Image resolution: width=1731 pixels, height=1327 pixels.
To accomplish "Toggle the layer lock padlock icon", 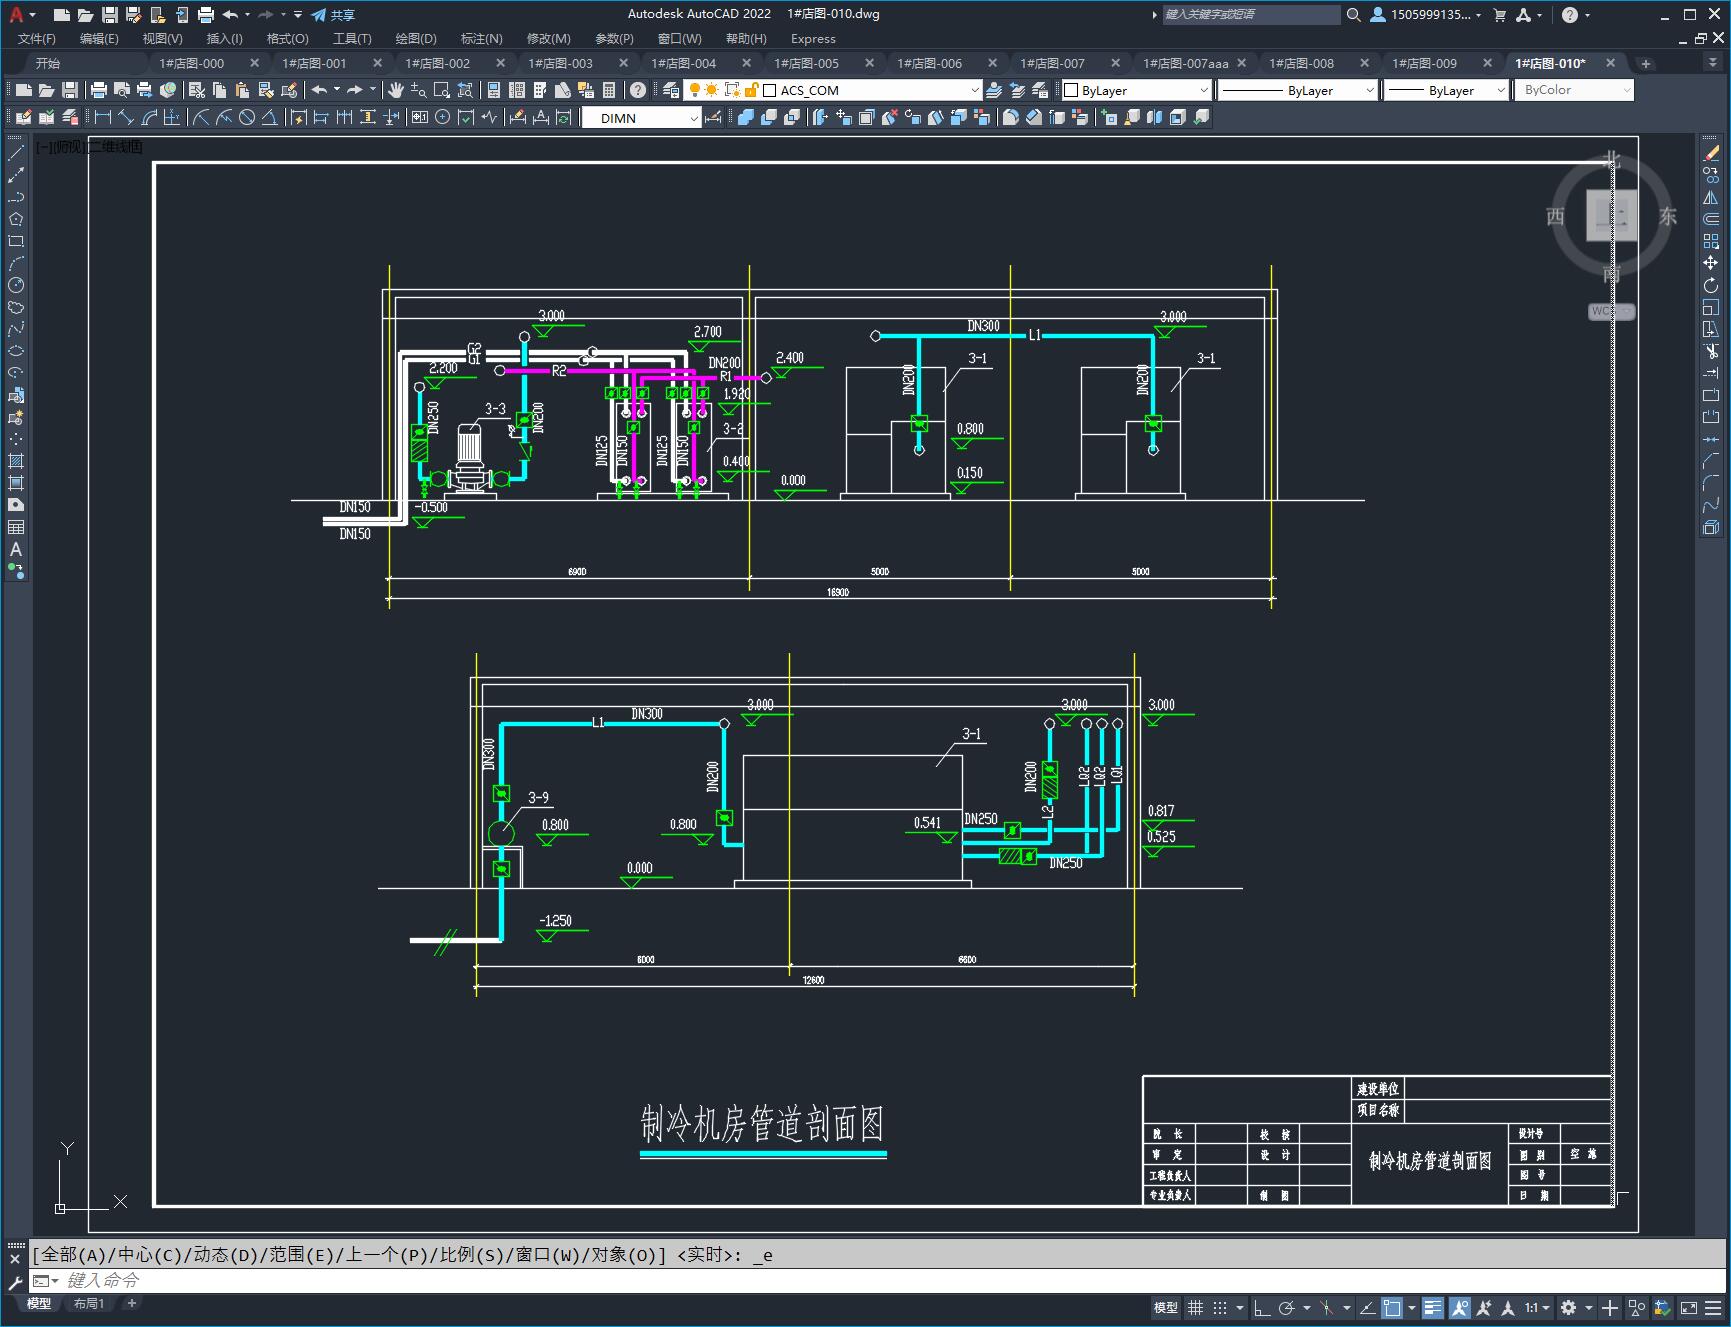I will pyautogui.click(x=751, y=90).
